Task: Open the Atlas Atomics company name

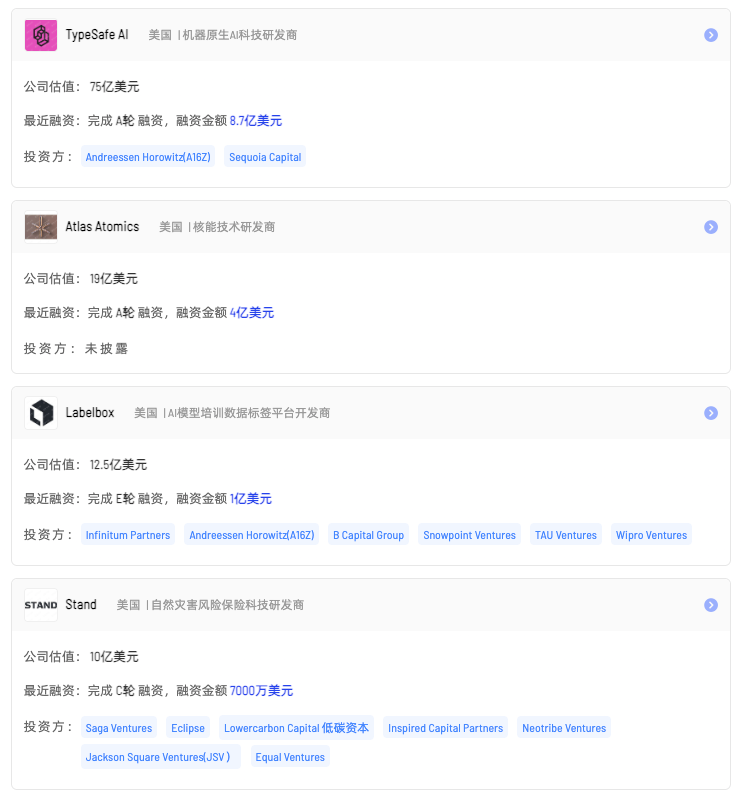Action: tap(102, 227)
